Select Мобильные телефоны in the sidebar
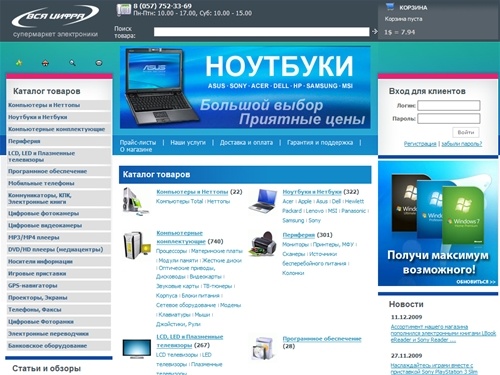The image size is (500, 375). pyautogui.click(x=59, y=183)
